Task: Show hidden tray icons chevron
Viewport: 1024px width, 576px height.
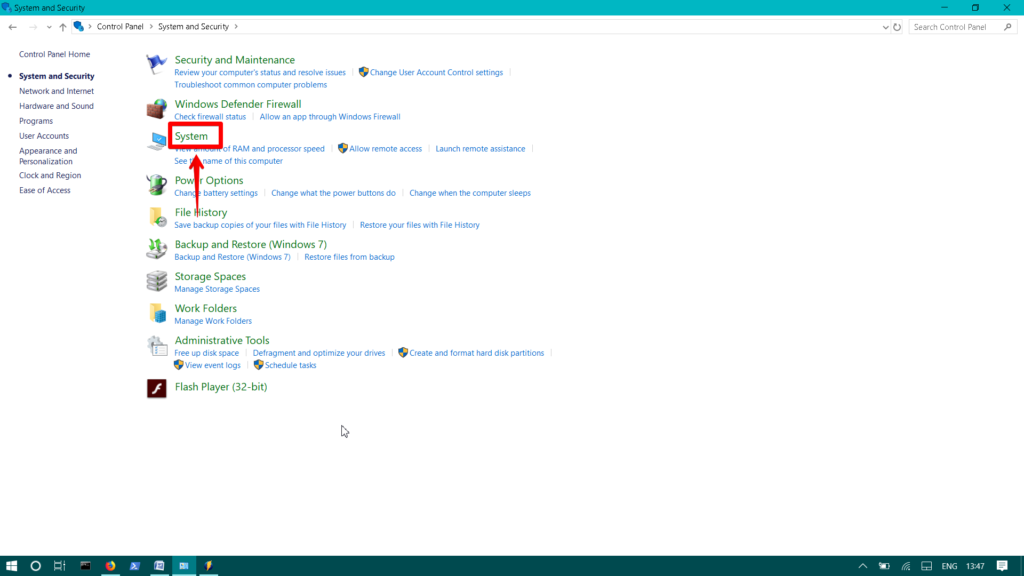Action: (x=863, y=566)
